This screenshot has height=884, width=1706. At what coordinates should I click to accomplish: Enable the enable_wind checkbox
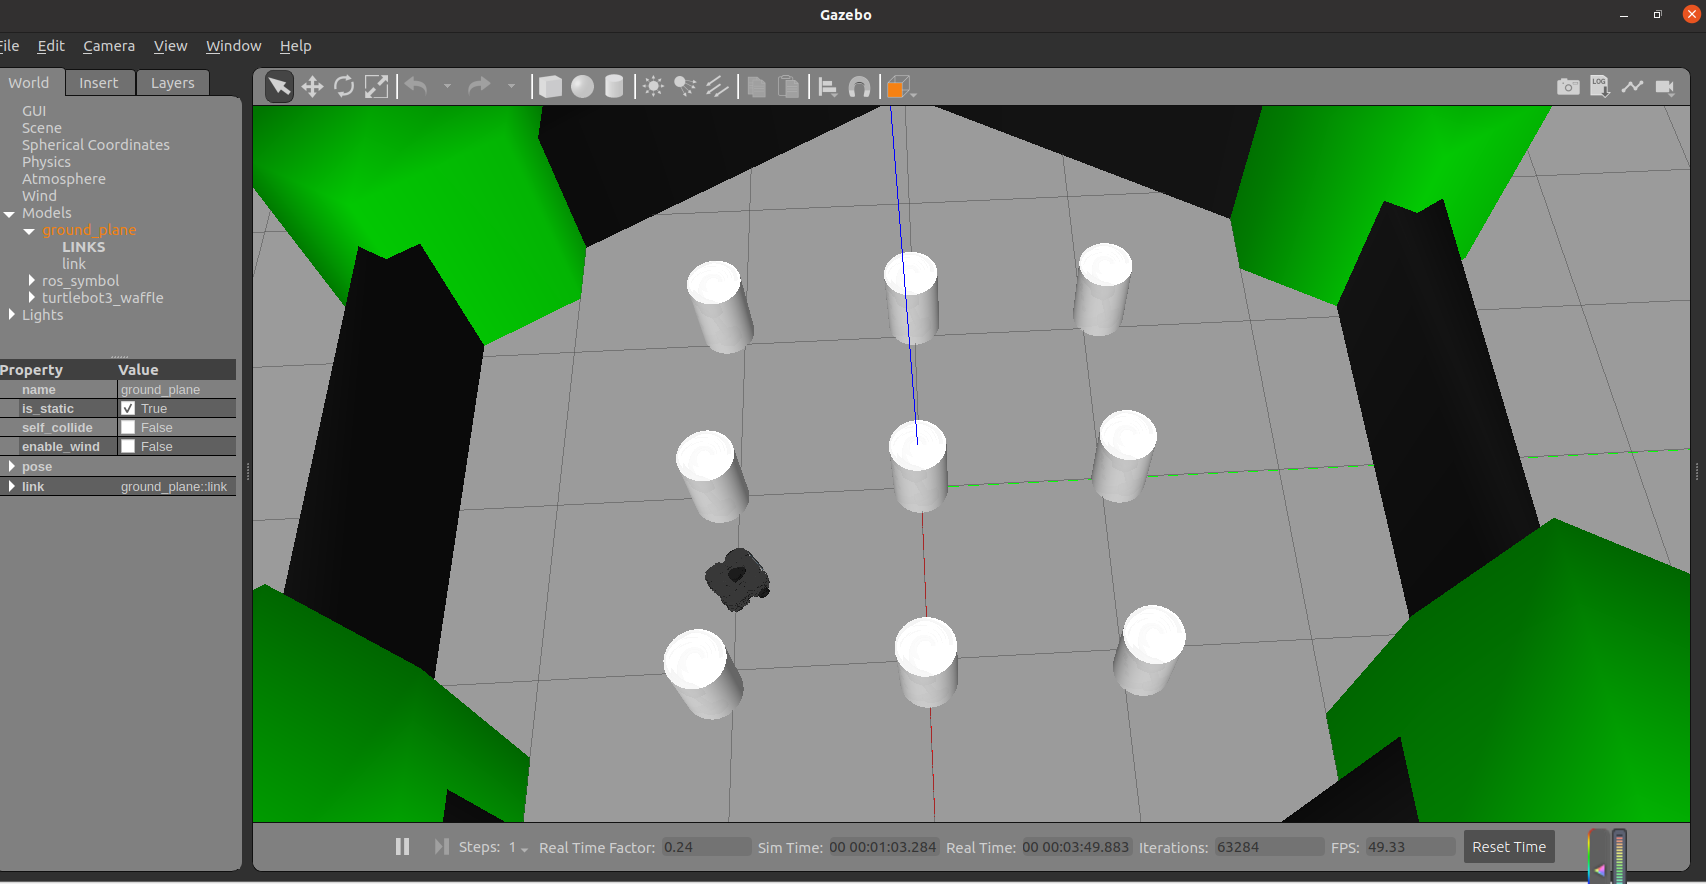tap(128, 446)
